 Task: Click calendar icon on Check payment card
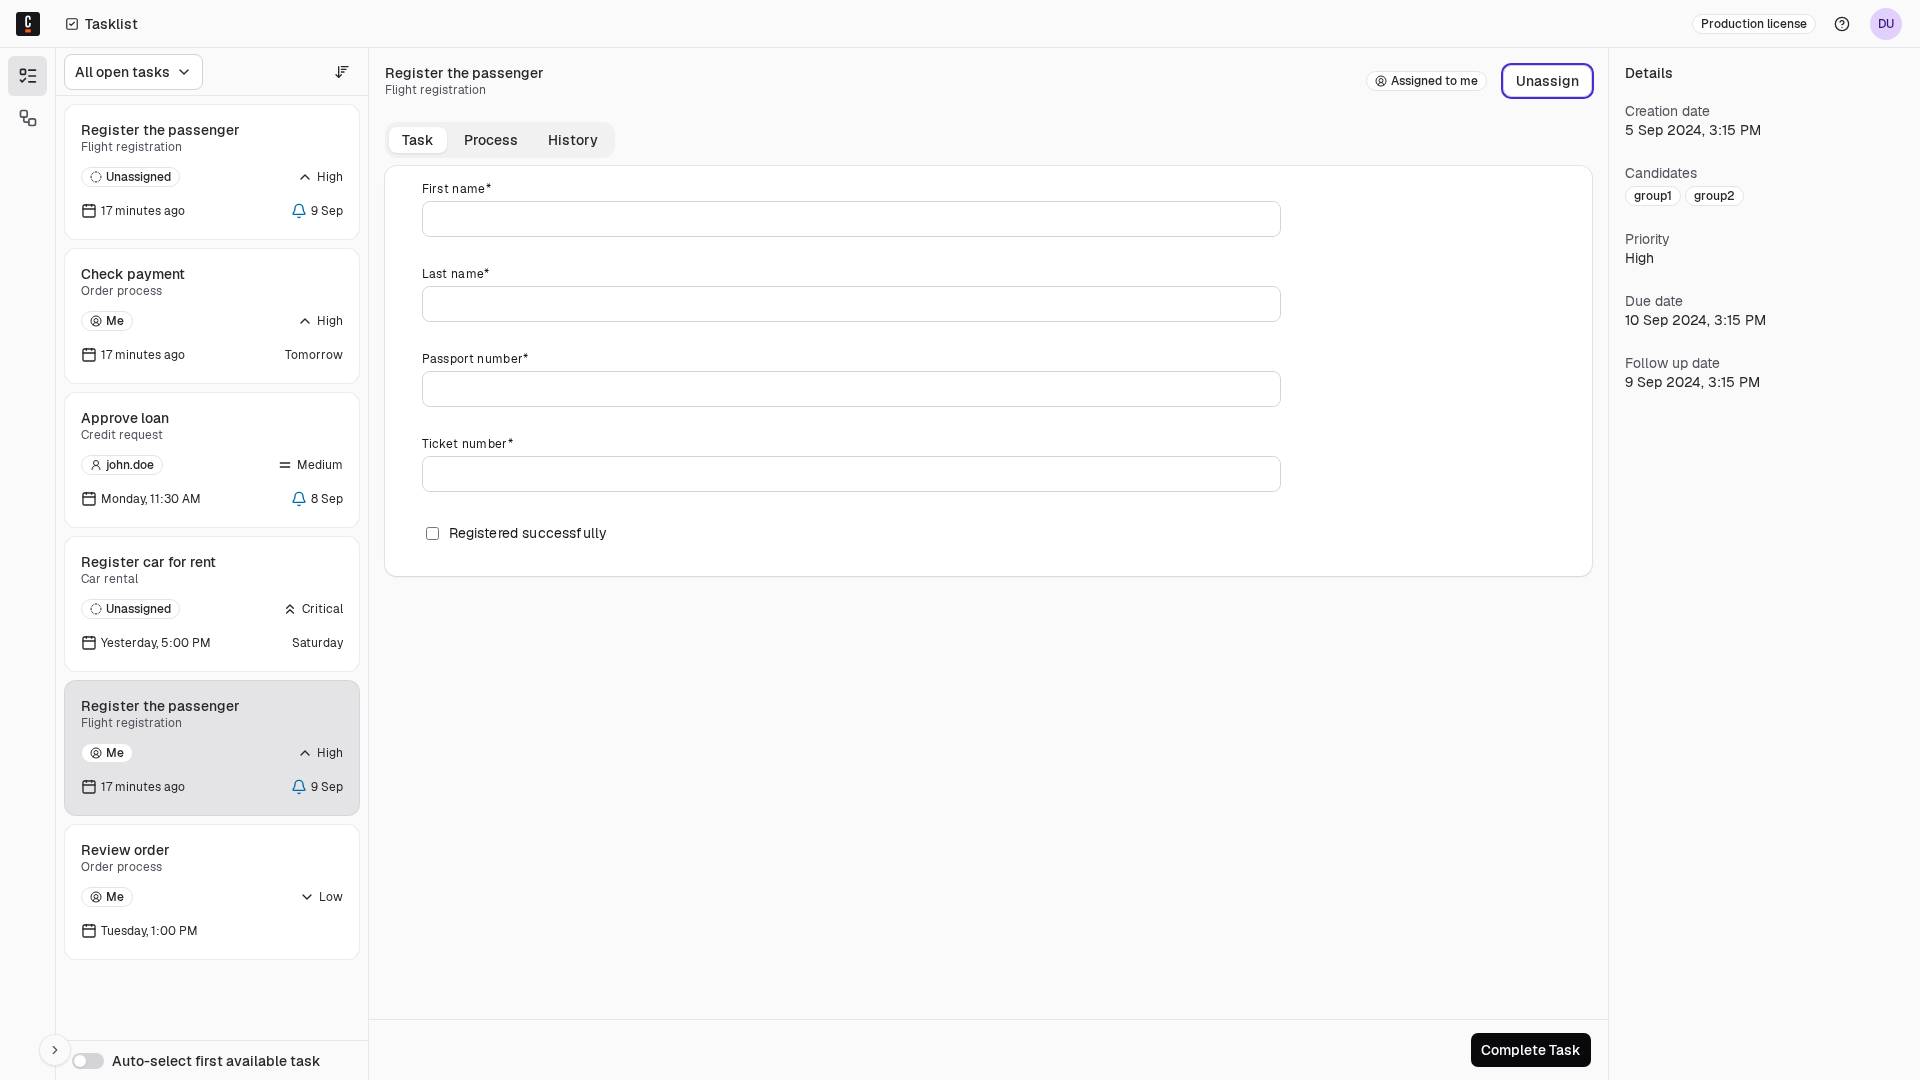(89, 355)
